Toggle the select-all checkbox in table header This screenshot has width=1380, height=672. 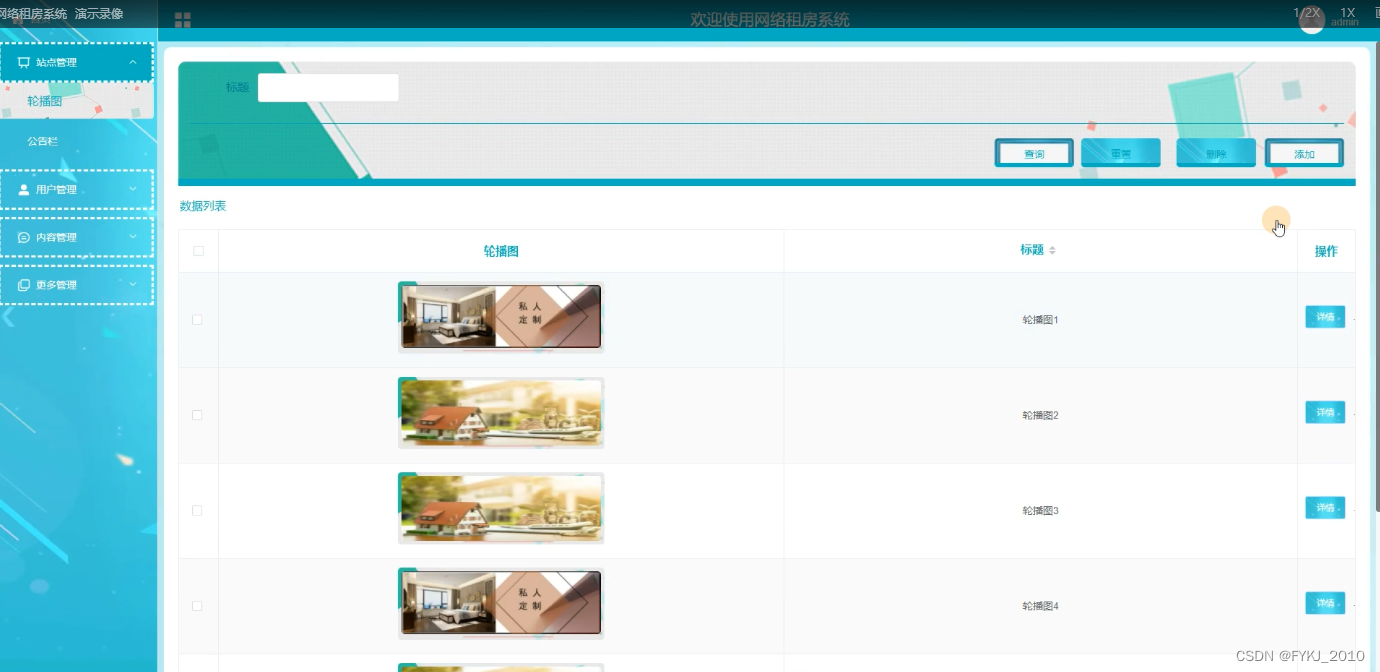pos(198,251)
